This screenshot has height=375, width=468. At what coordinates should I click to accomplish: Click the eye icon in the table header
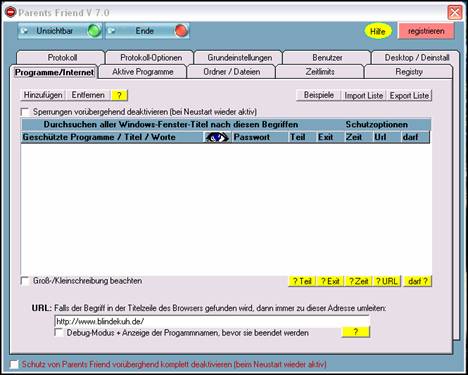[x=217, y=137]
